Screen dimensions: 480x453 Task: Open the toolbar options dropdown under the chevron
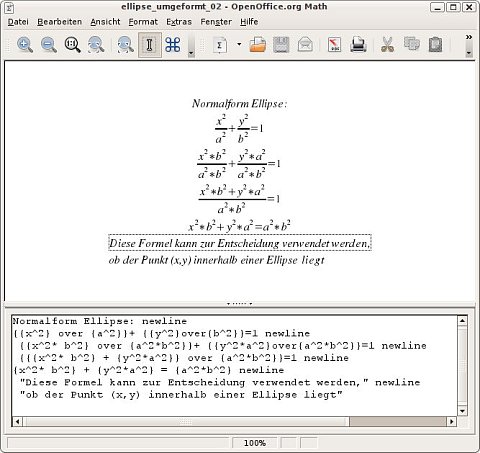click(x=469, y=53)
